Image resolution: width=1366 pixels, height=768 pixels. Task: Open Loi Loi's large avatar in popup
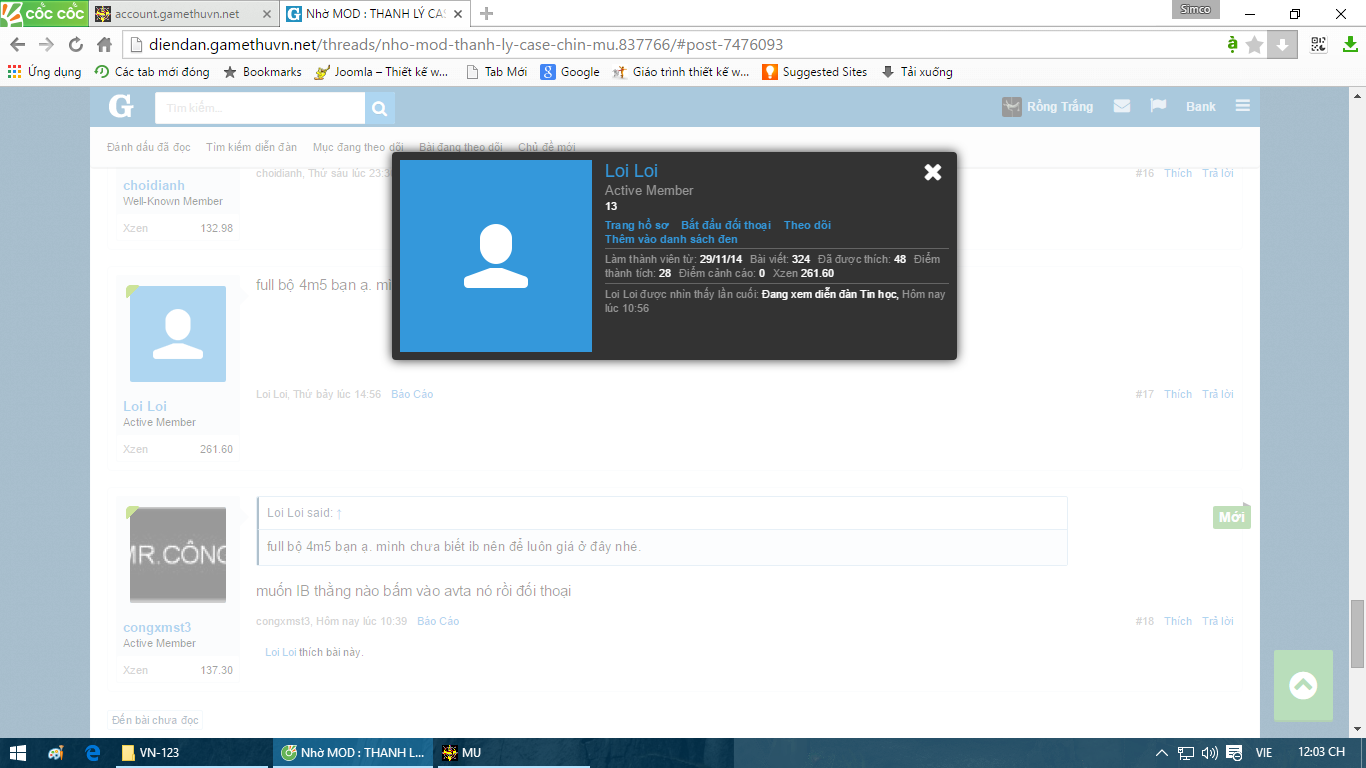coord(496,256)
